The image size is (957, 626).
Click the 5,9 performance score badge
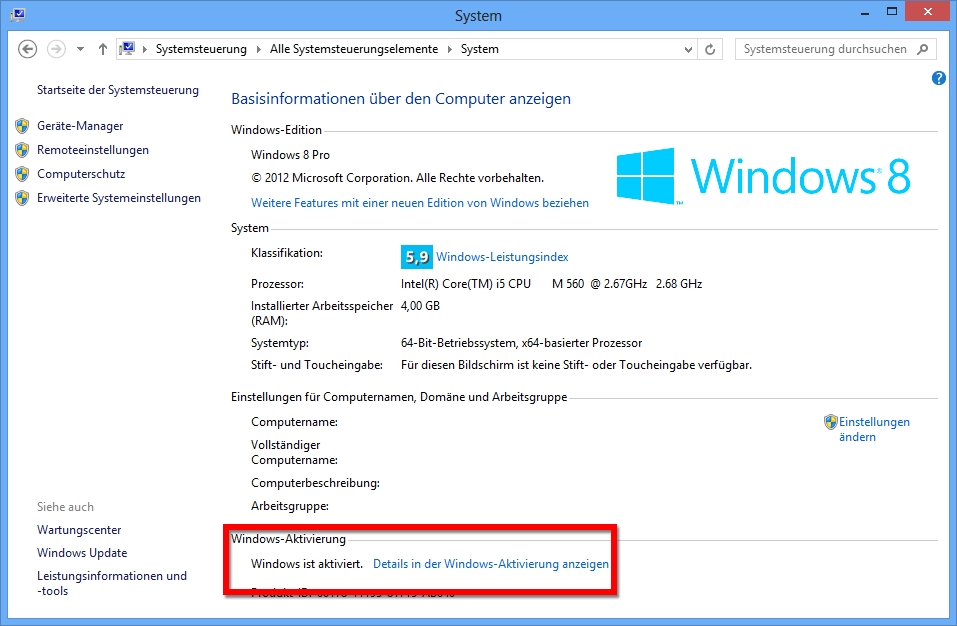coord(417,257)
